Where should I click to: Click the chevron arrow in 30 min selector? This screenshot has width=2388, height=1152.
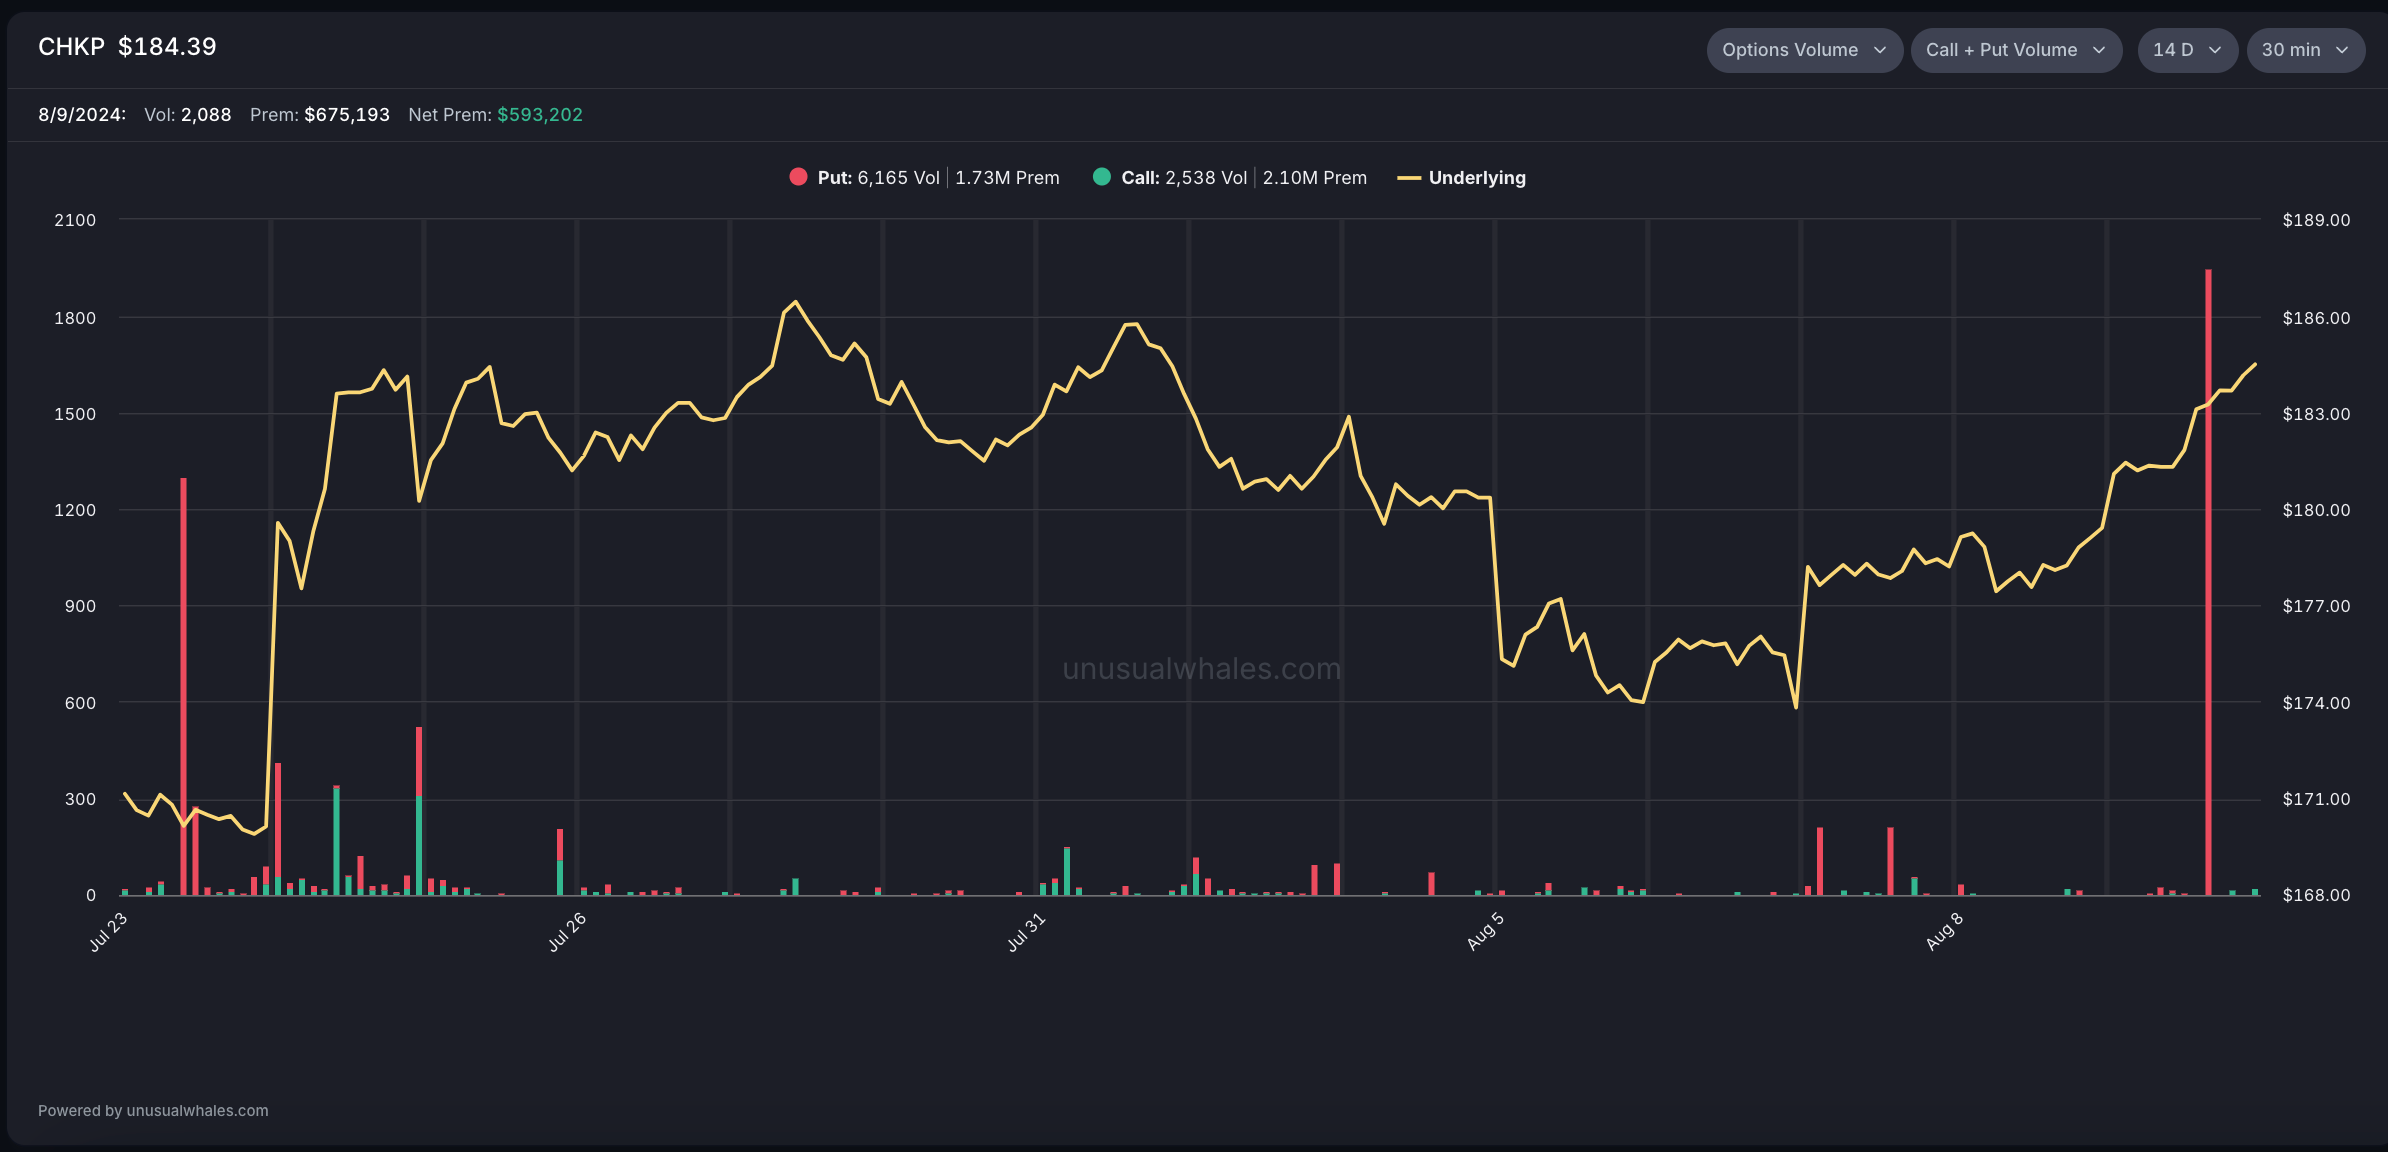click(x=2342, y=50)
